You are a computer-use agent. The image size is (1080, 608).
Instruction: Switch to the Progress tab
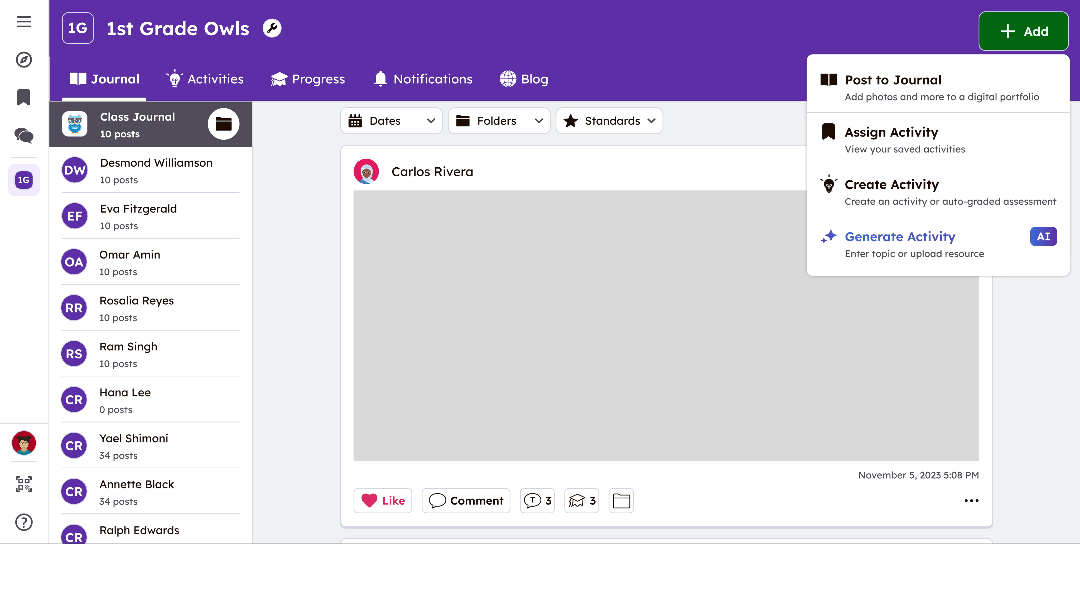[x=308, y=79]
